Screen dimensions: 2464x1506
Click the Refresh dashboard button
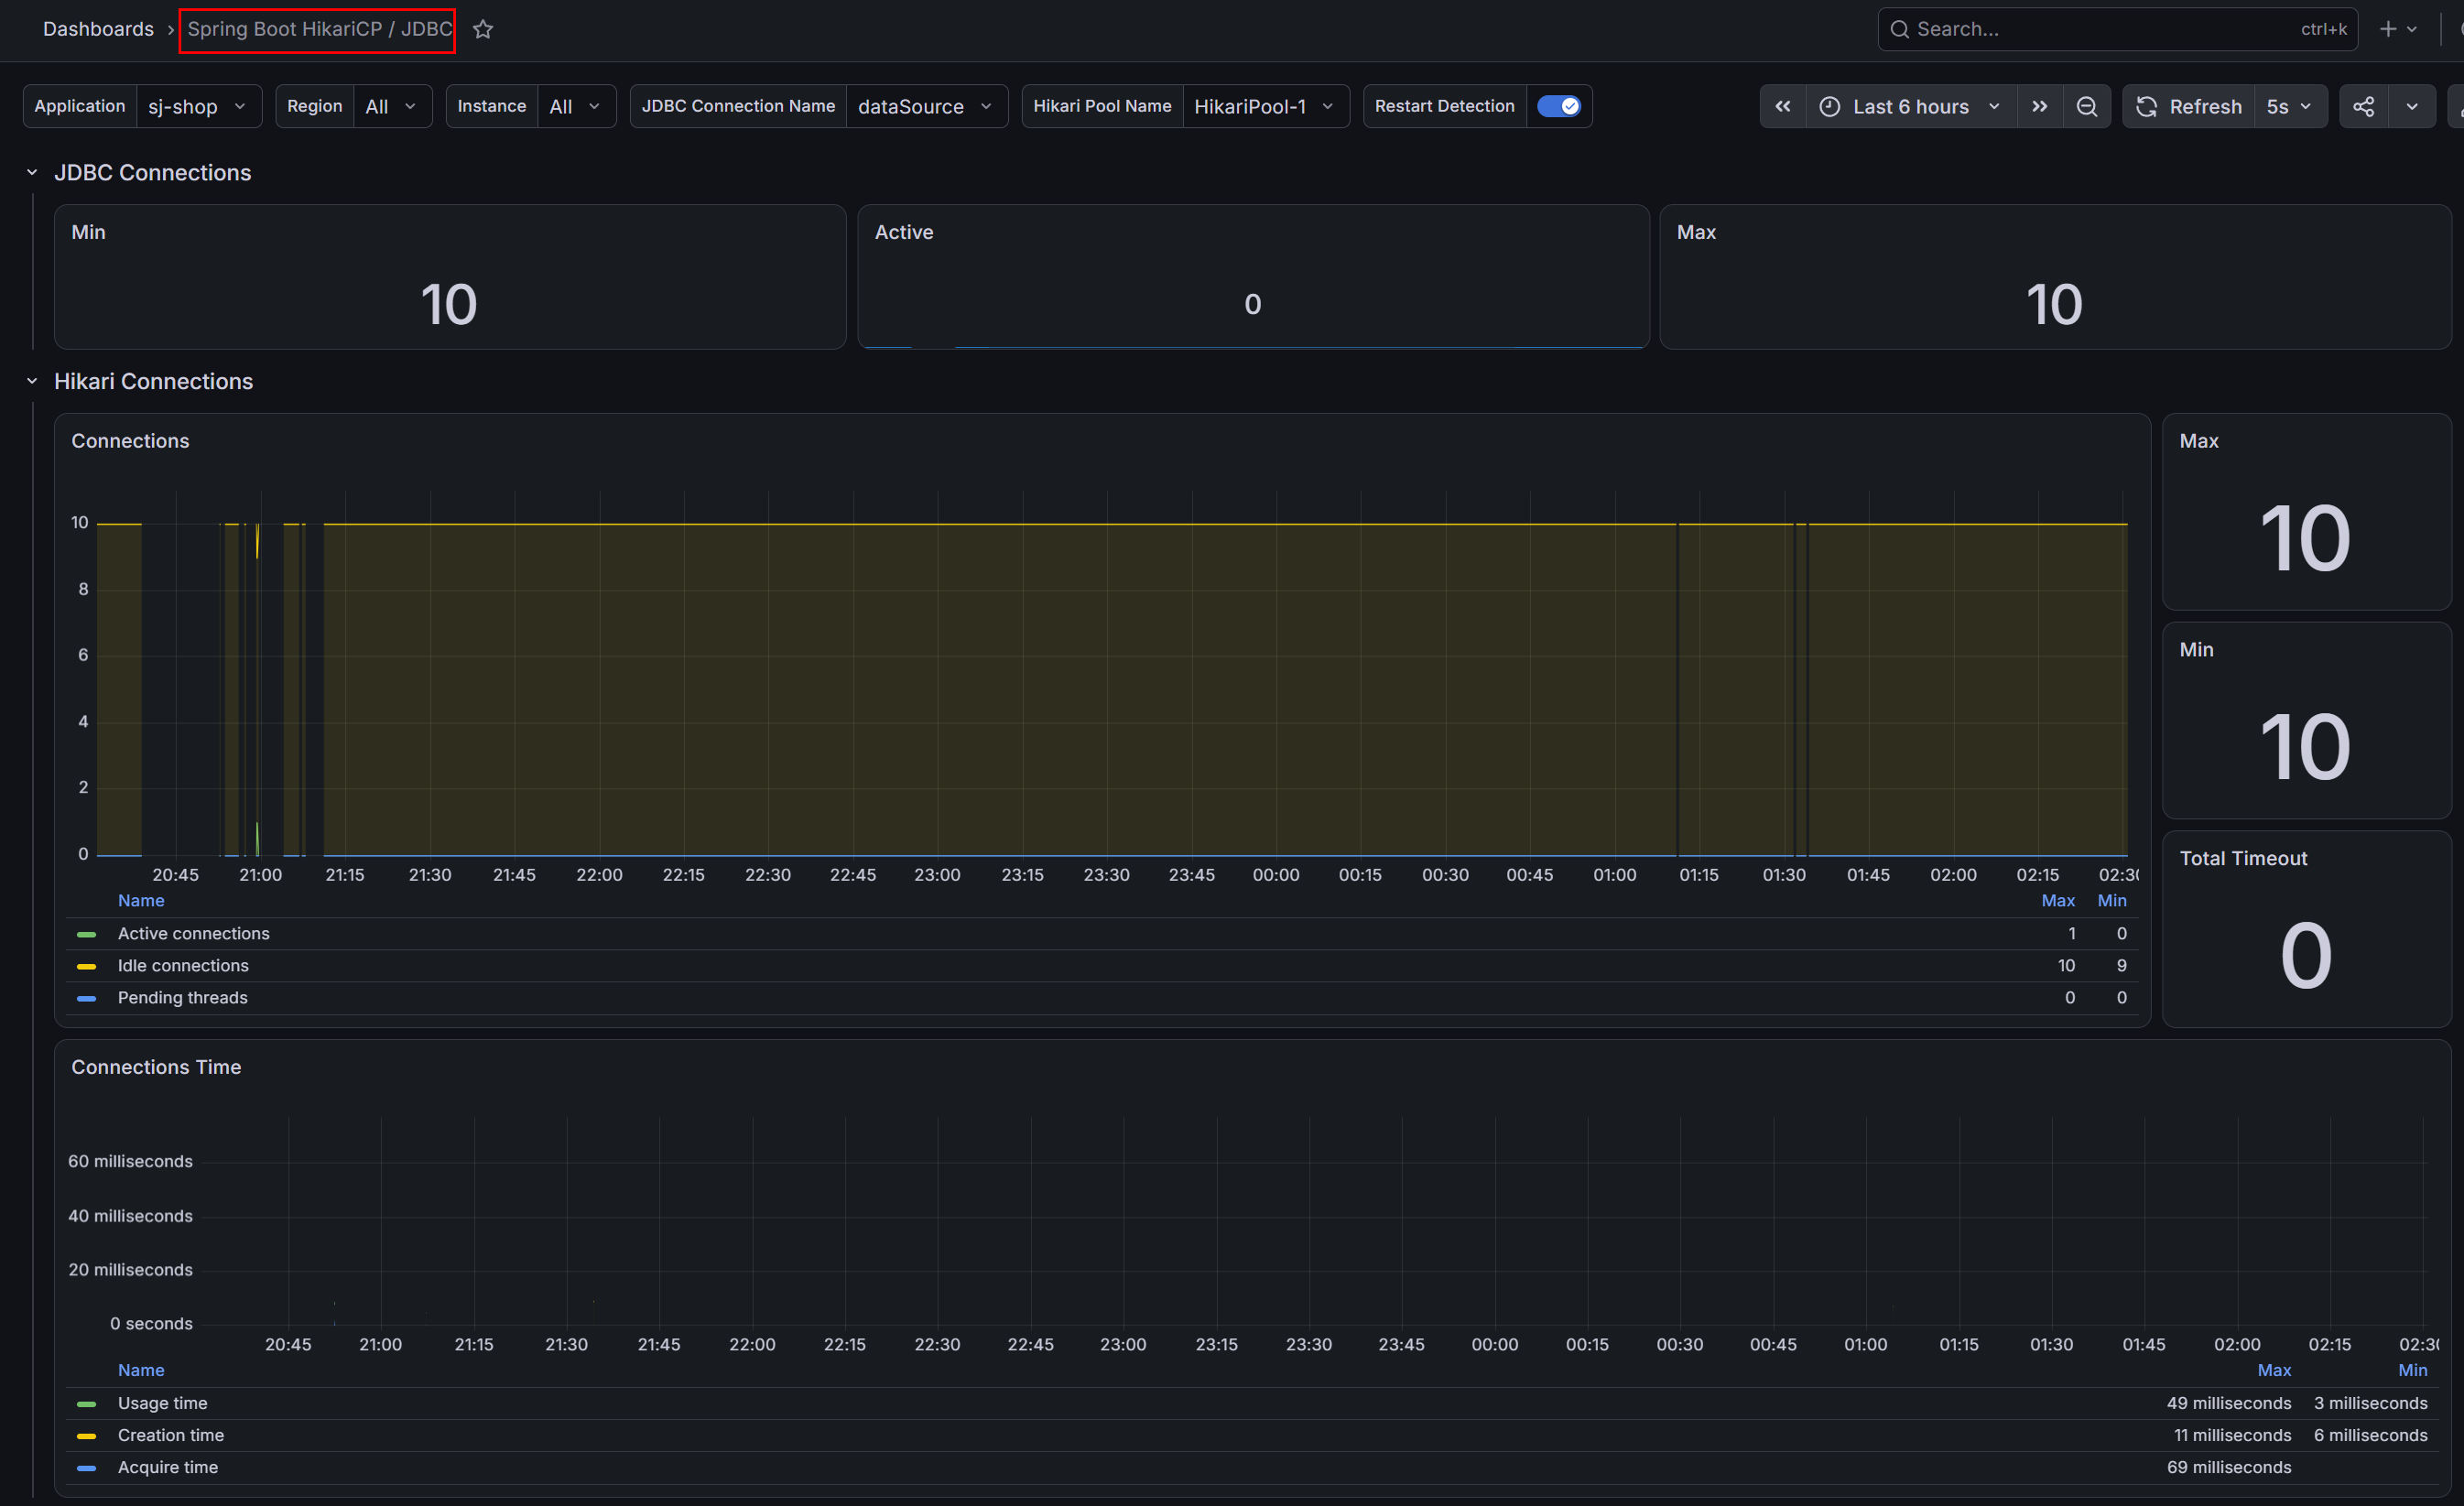[2189, 106]
